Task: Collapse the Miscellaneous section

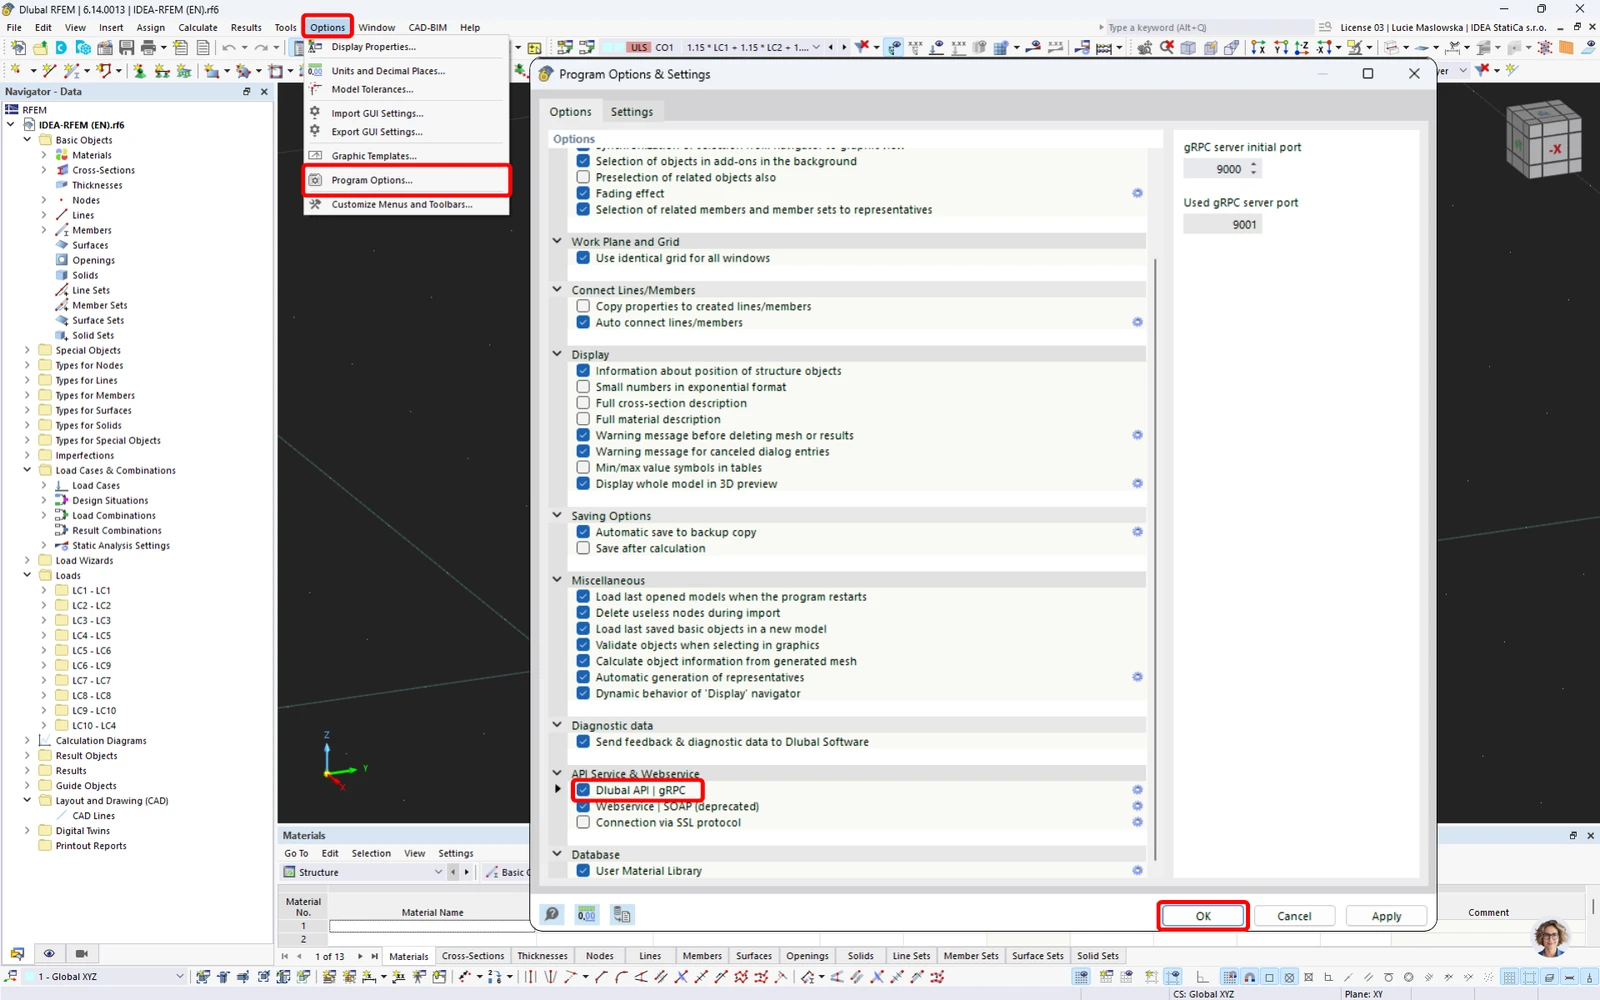Action: tap(557, 580)
